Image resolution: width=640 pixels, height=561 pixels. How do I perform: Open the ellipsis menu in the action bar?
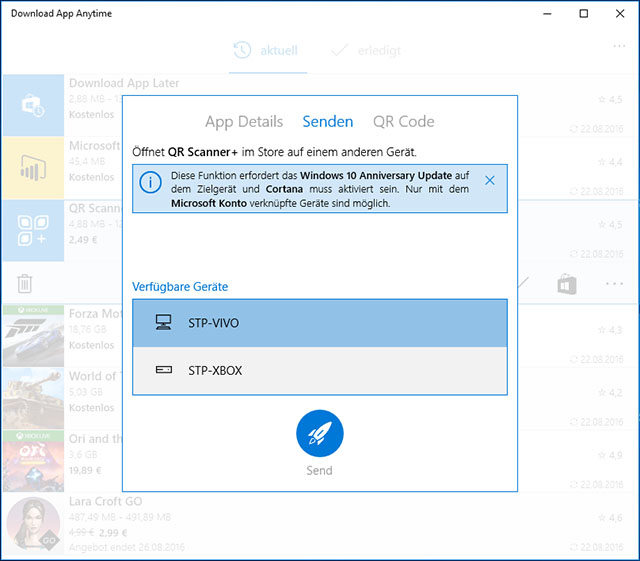tap(614, 283)
